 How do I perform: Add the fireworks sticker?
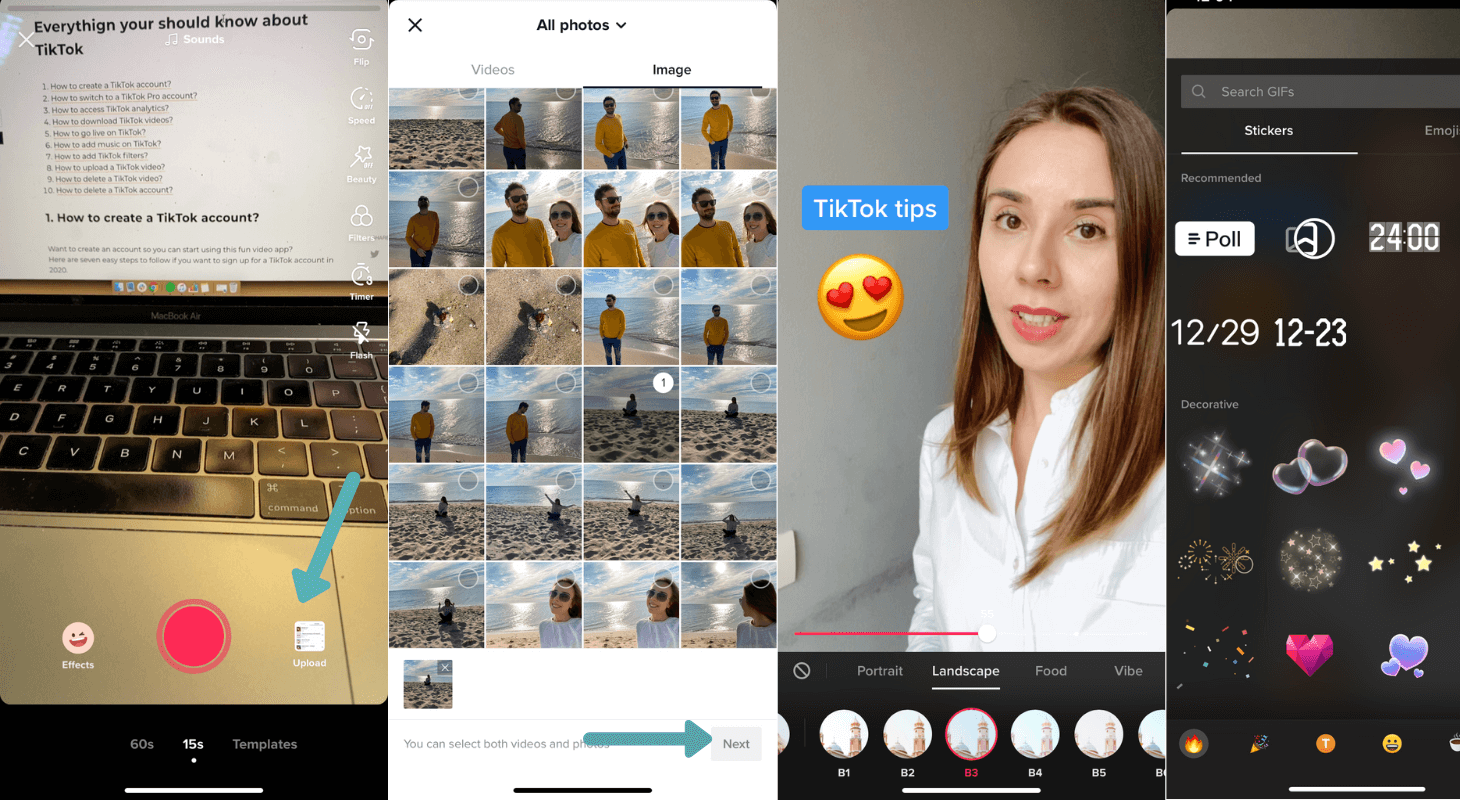pos(1215,560)
